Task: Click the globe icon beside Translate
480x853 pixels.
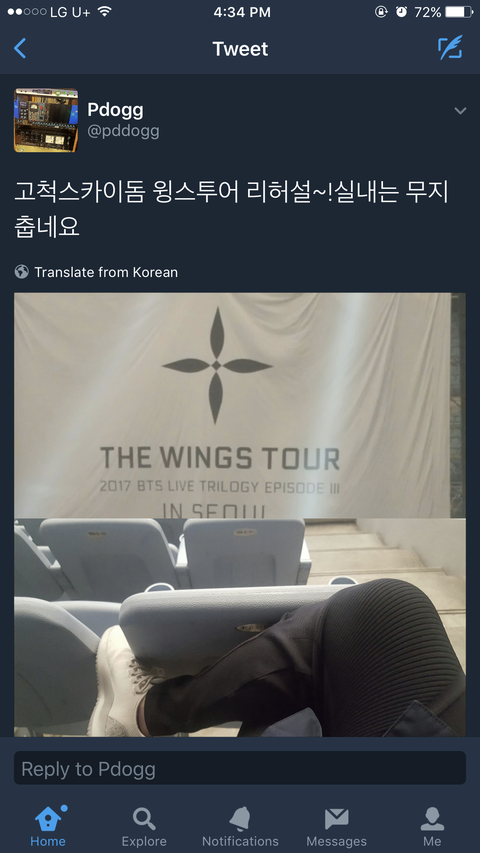Action: click(x=22, y=271)
